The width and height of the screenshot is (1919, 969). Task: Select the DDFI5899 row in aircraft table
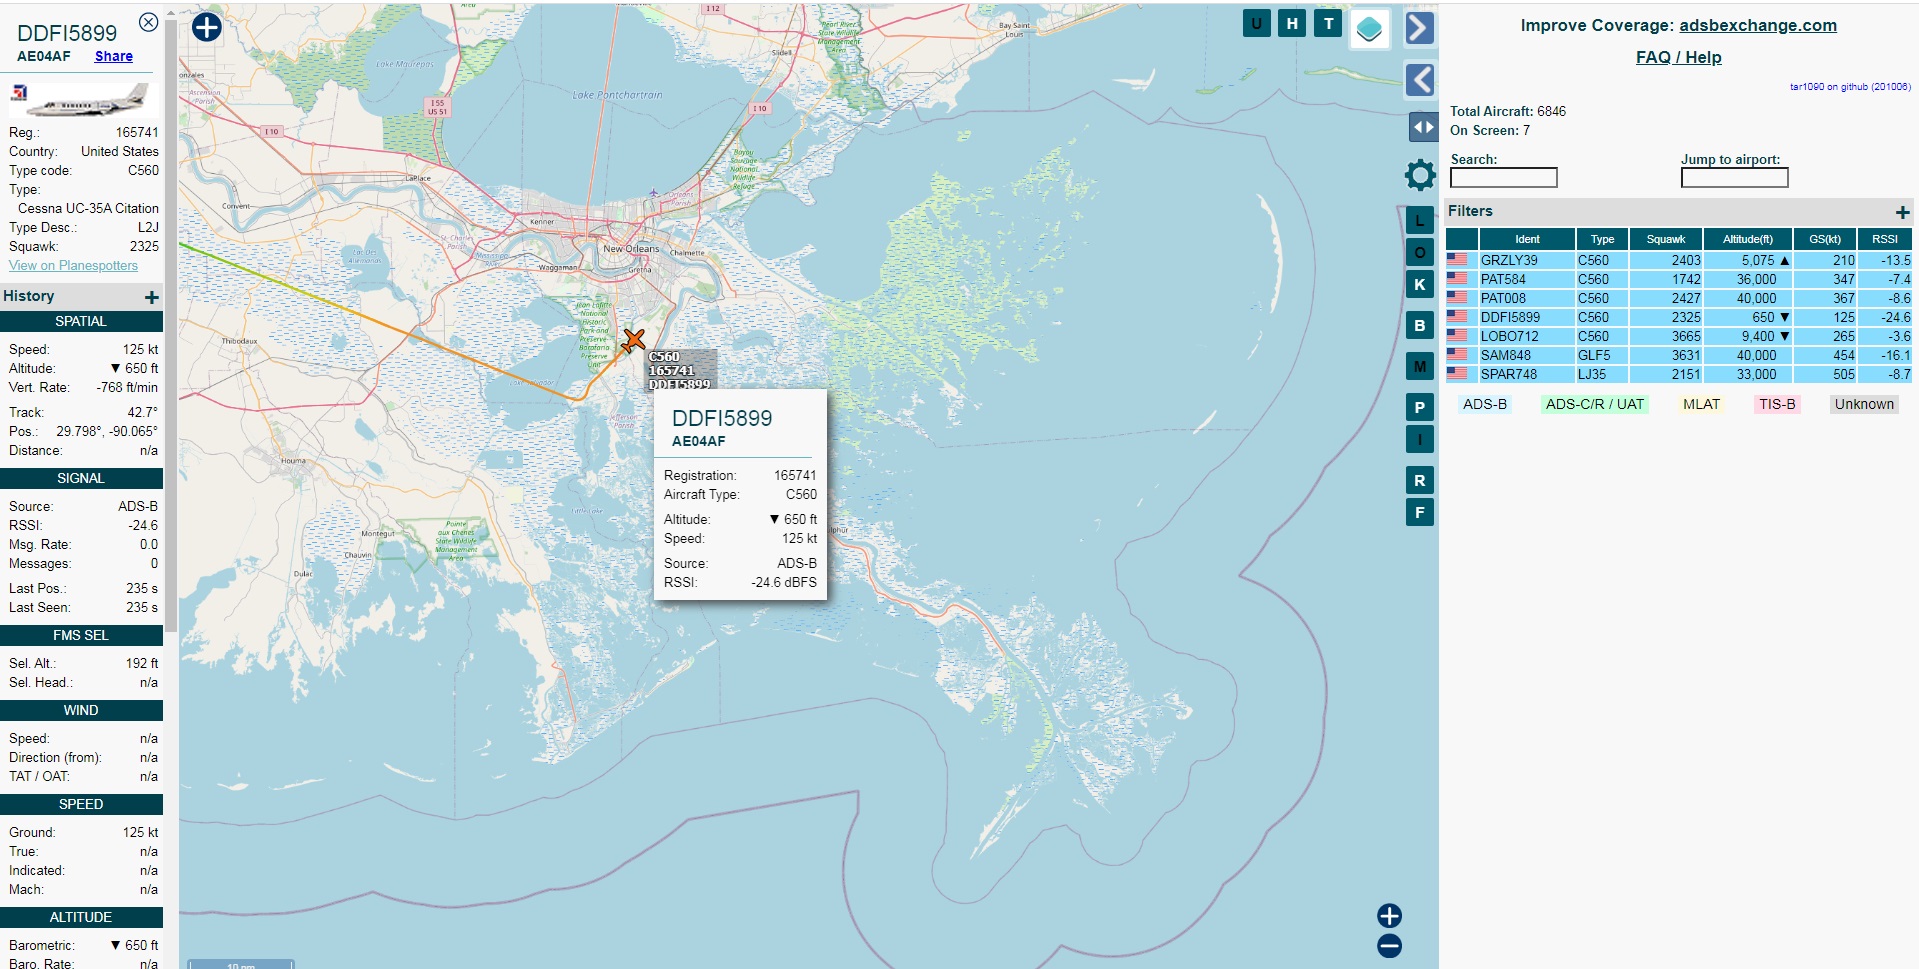pyautogui.click(x=1679, y=317)
